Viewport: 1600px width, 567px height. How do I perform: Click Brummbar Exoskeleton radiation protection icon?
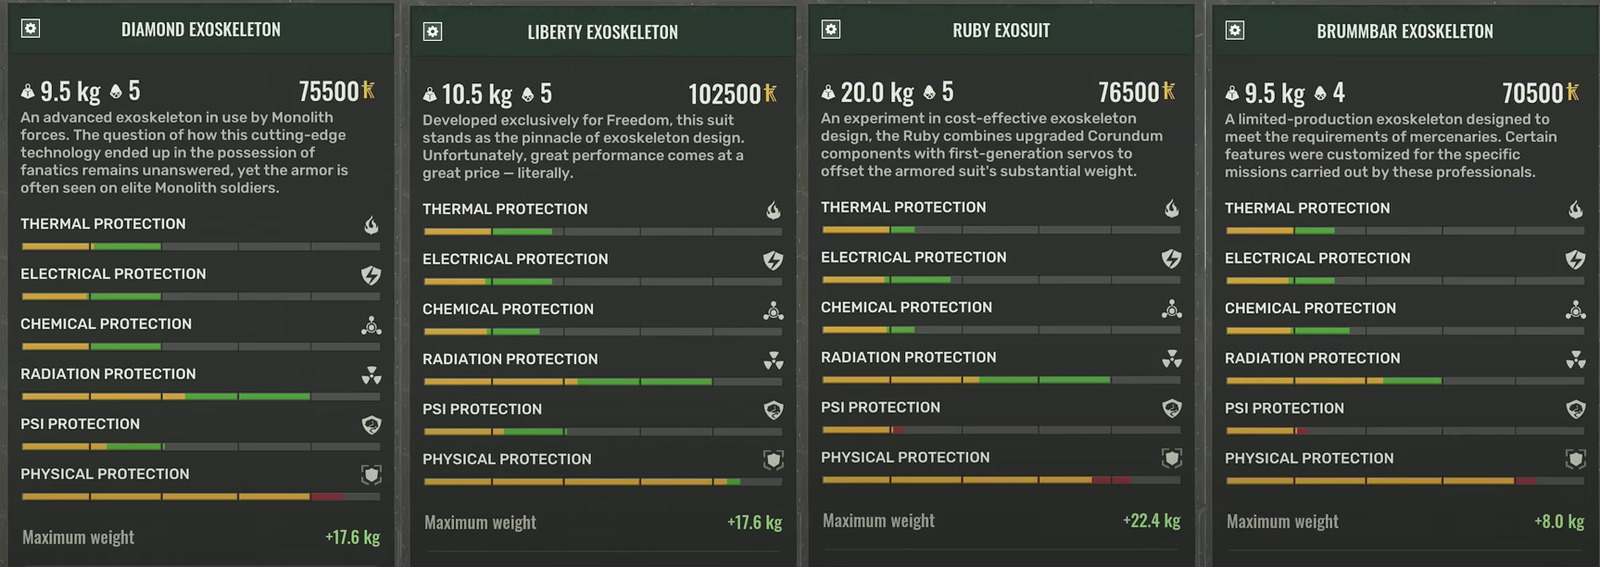pos(1575,359)
